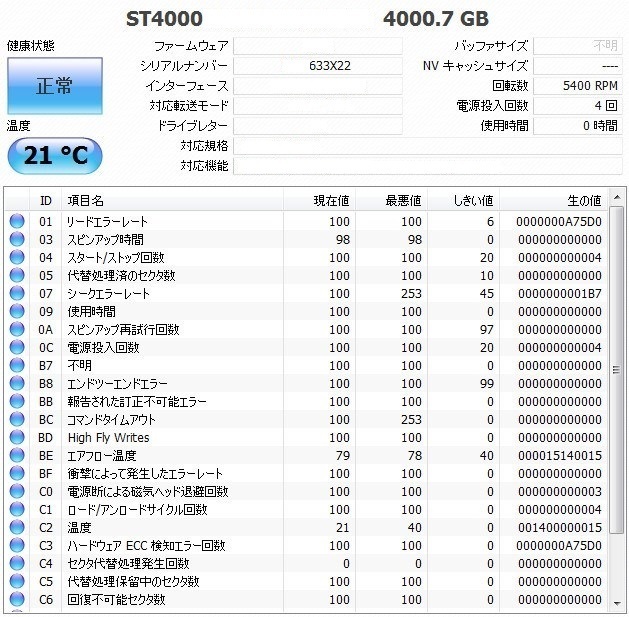Click the しきい値 column header

tap(464, 200)
